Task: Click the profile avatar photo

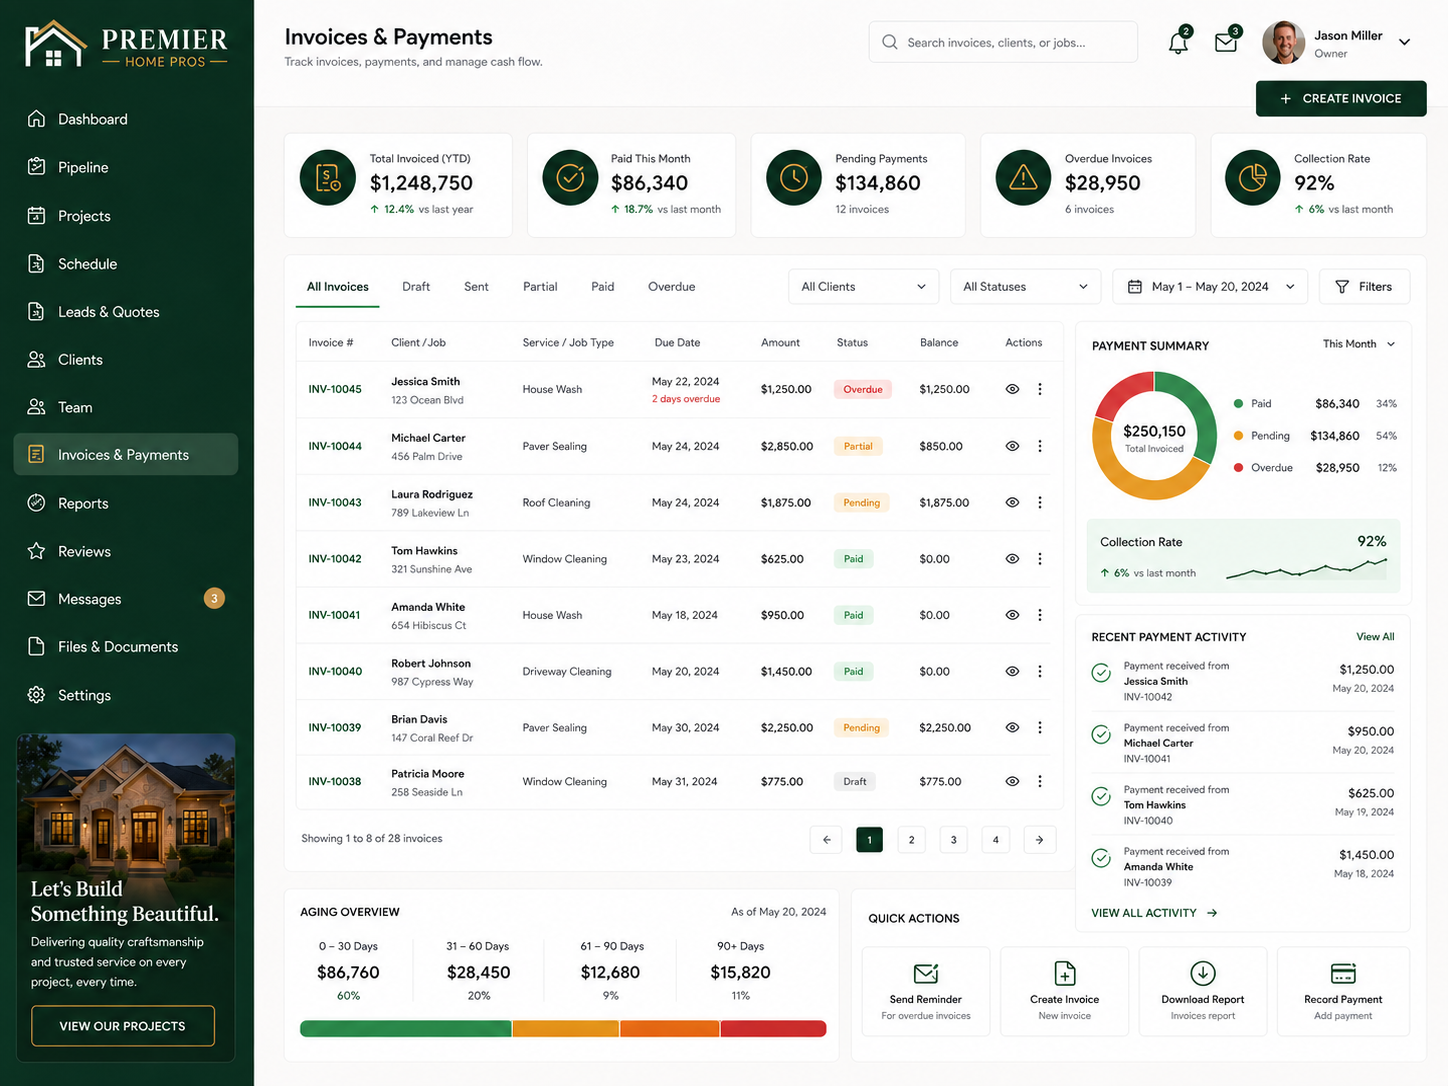Action: 1283,43
